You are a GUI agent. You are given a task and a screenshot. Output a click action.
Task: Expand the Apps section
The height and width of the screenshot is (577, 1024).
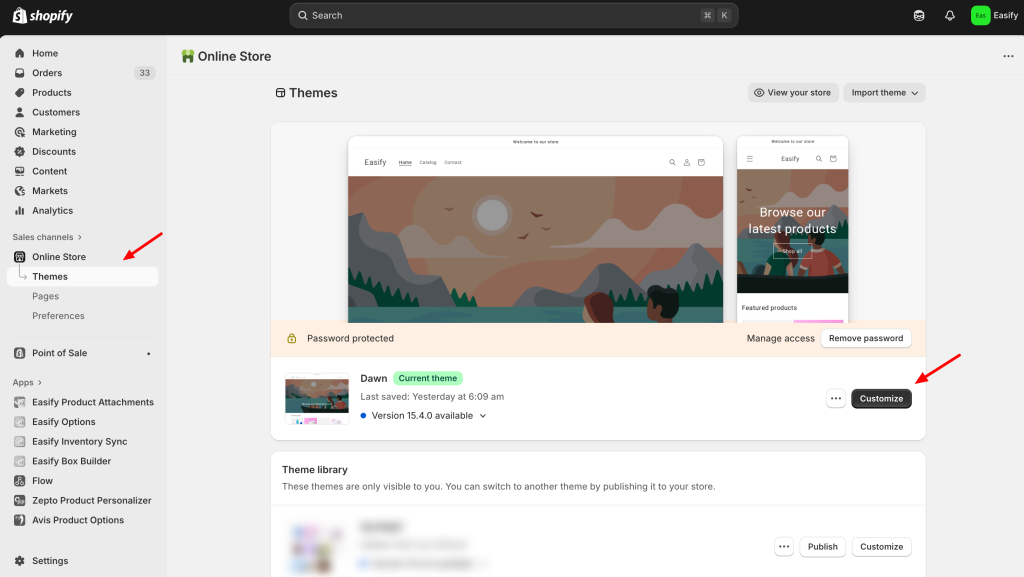pyautogui.click(x=27, y=382)
